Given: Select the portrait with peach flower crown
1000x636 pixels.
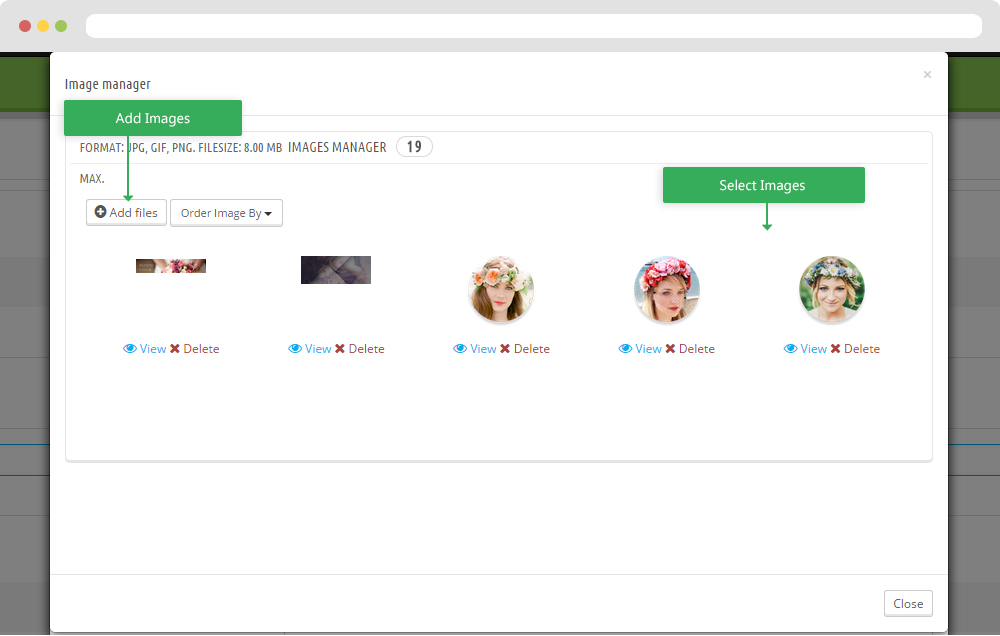Looking at the screenshot, I should pos(501,289).
